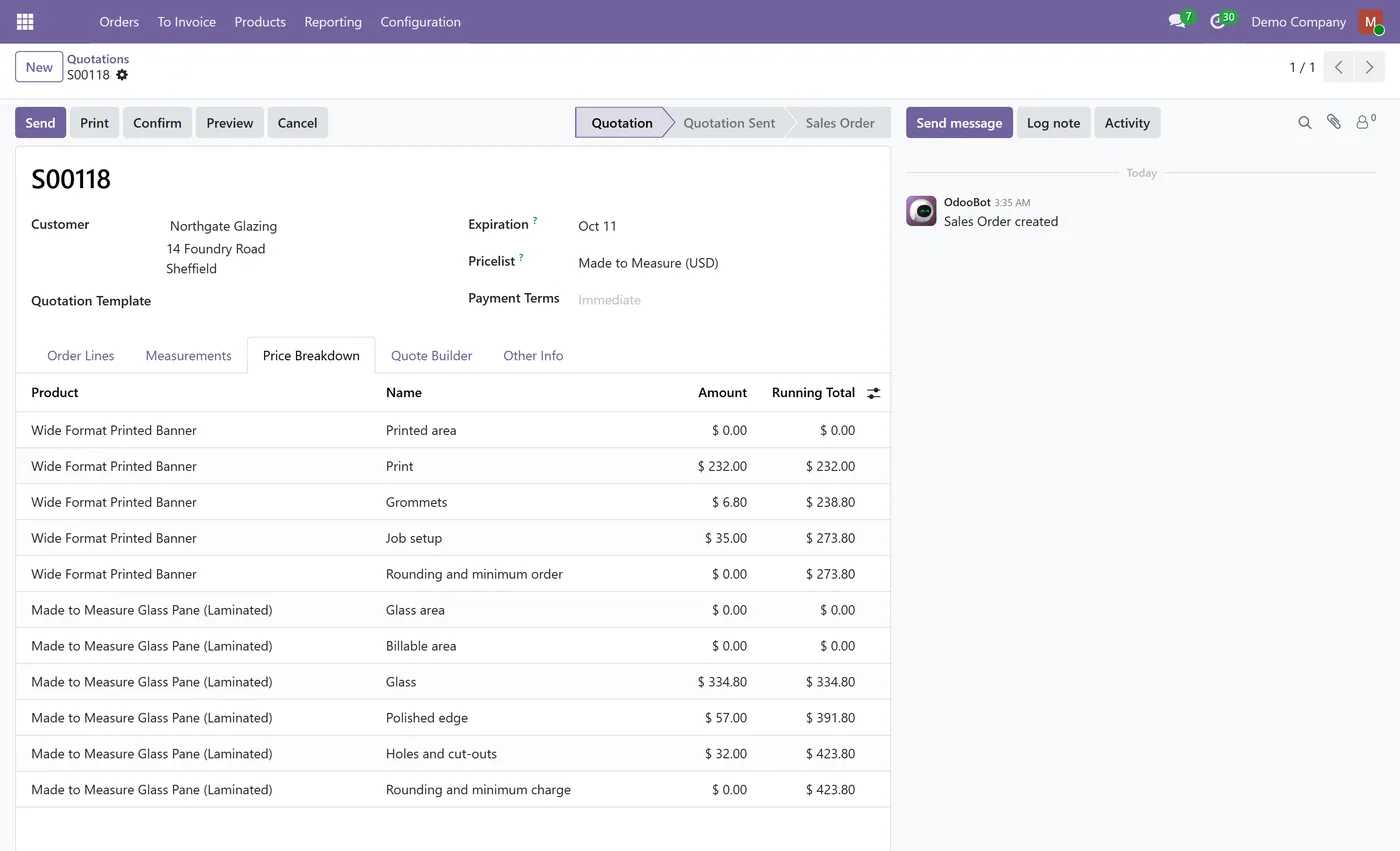Image resolution: width=1400 pixels, height=851 pixels.
Task: Open the Demo Company switcher
Action: pyautogui.click(x=1298, y=21)
